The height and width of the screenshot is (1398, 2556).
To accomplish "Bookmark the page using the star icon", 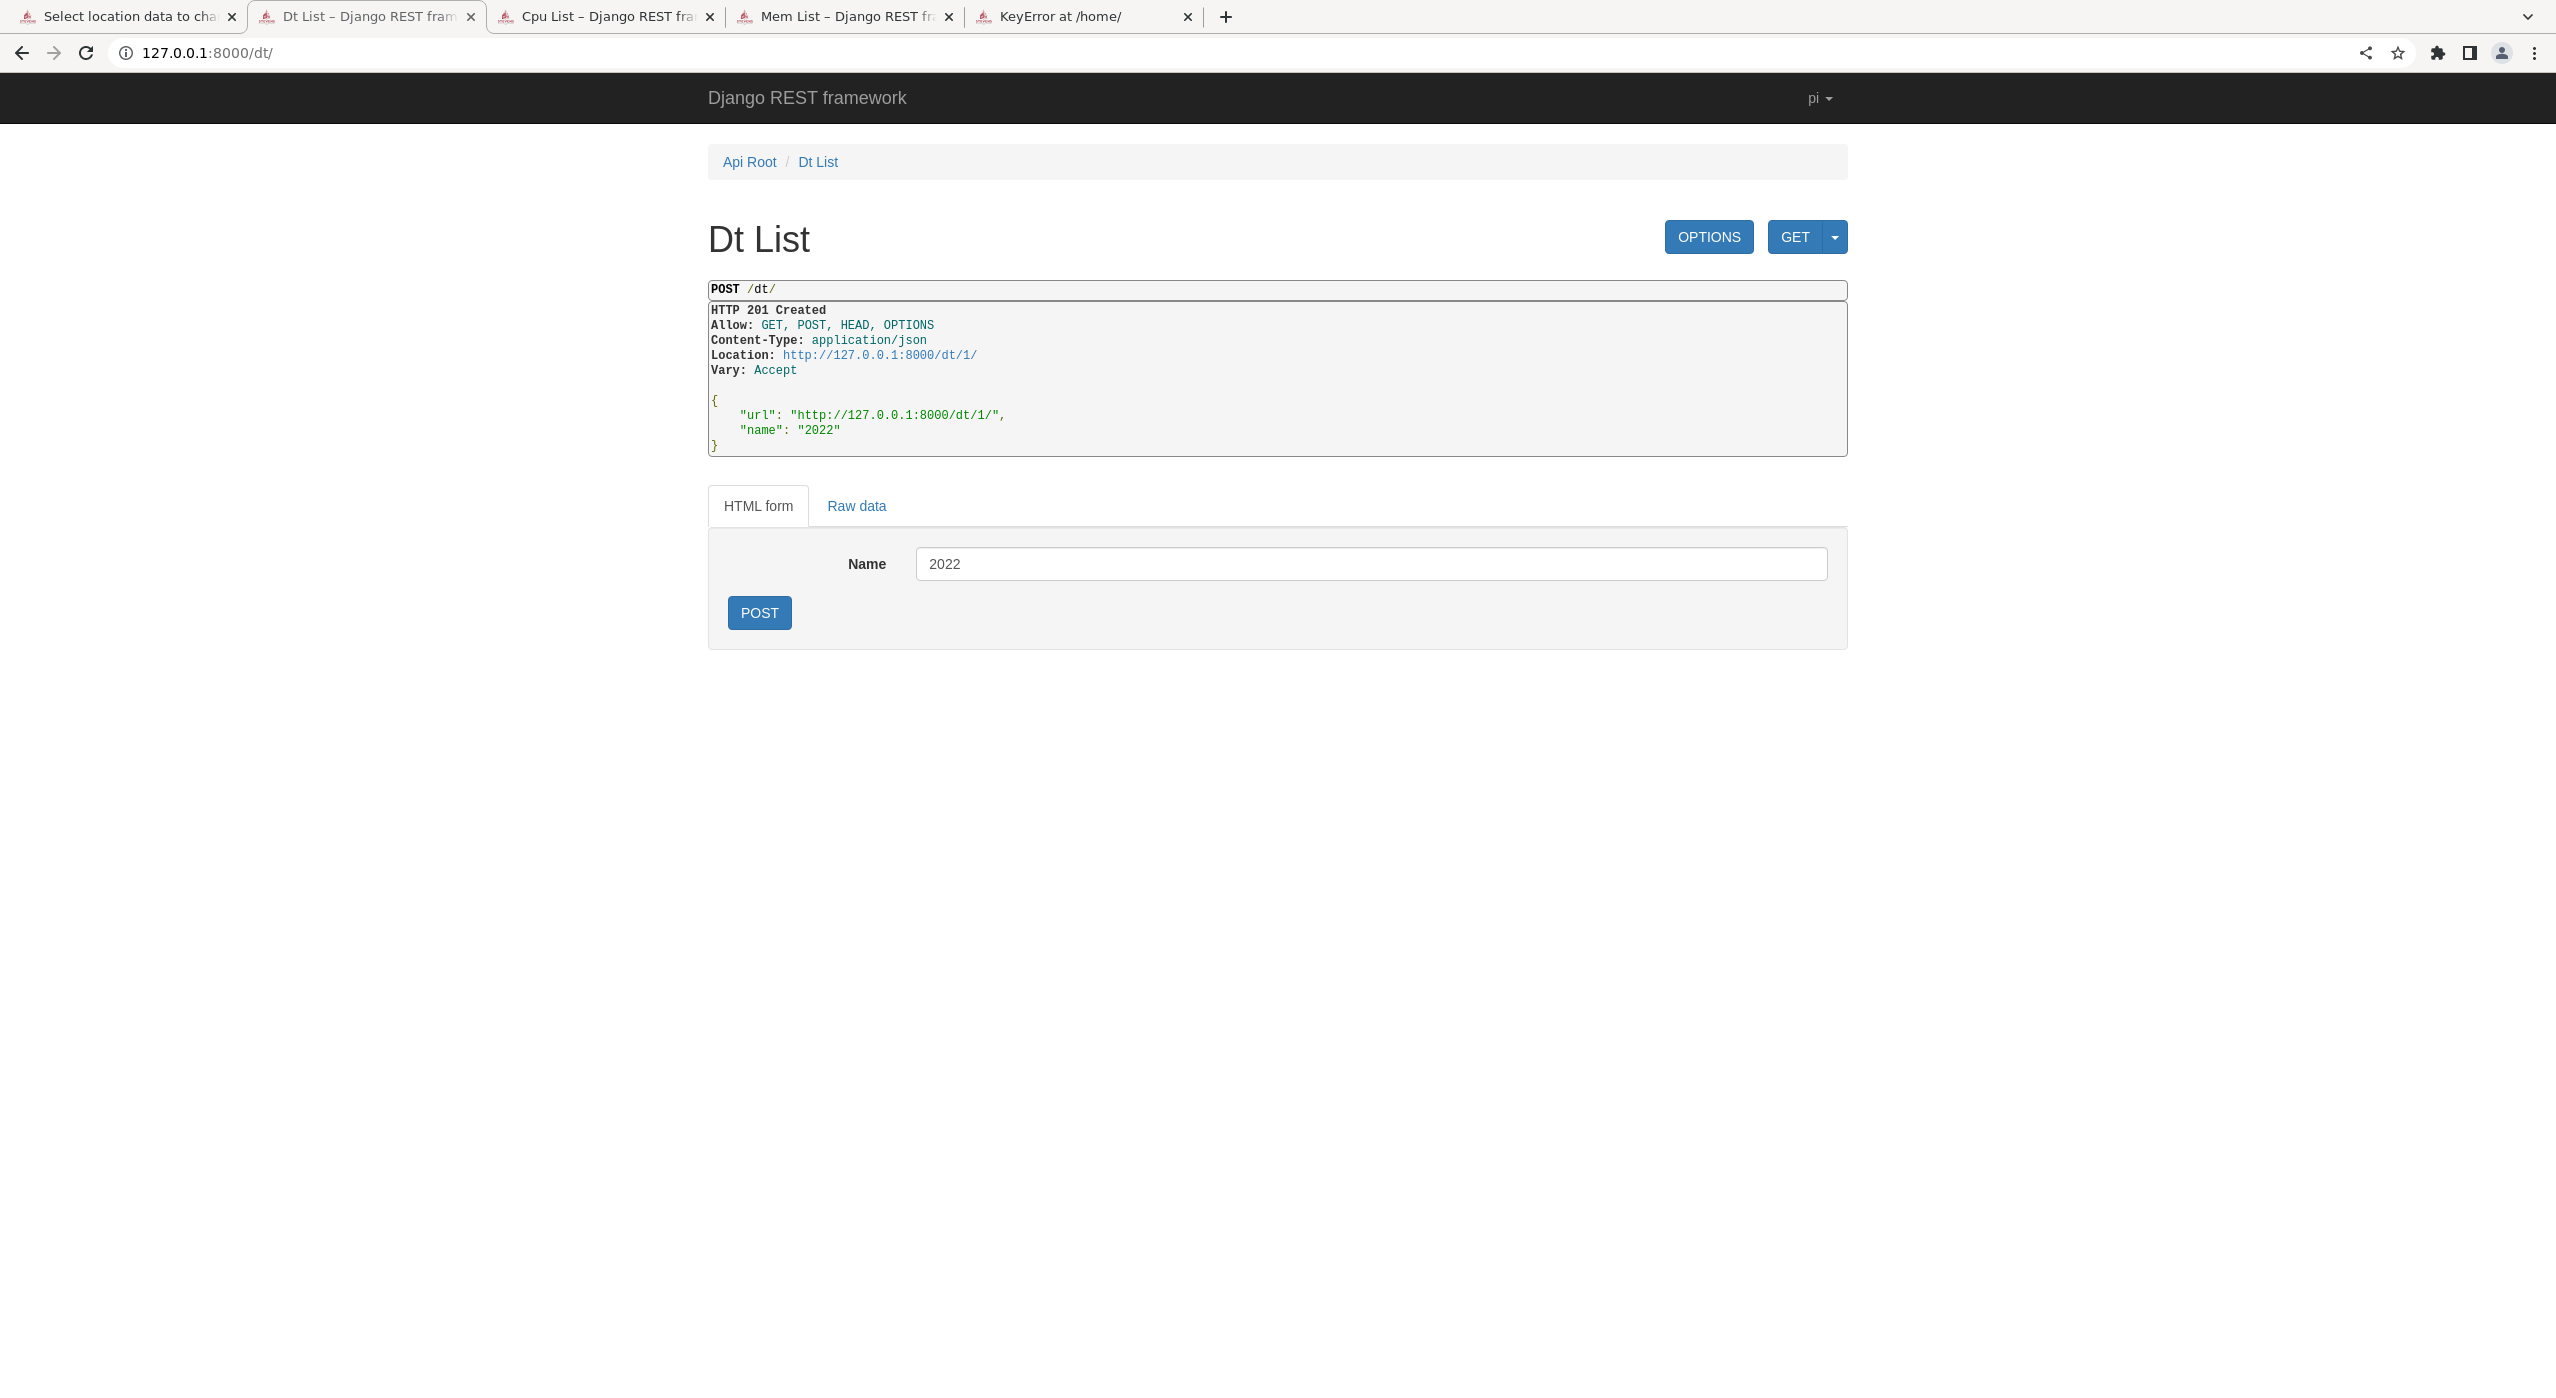I will [2398, 52].
